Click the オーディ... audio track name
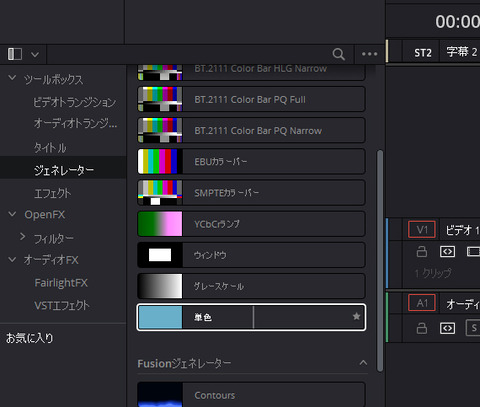The image size is (480, 407). tap(463, 304)
